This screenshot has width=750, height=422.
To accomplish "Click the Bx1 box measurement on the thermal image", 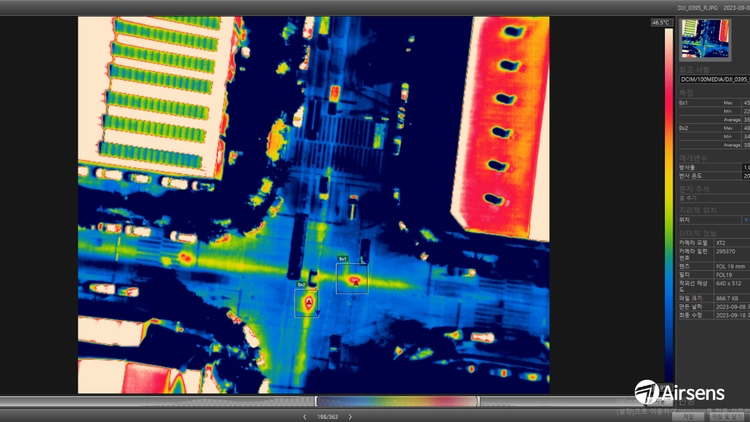I will tap(352, 278).
